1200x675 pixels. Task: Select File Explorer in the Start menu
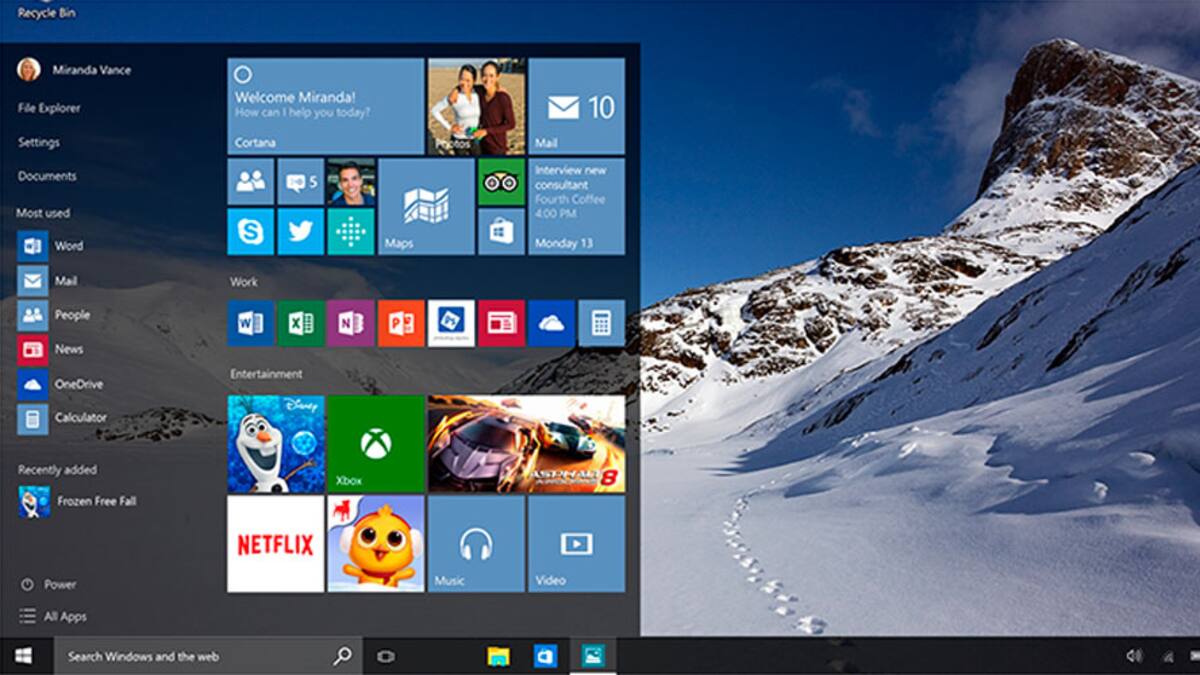[49, 108]
